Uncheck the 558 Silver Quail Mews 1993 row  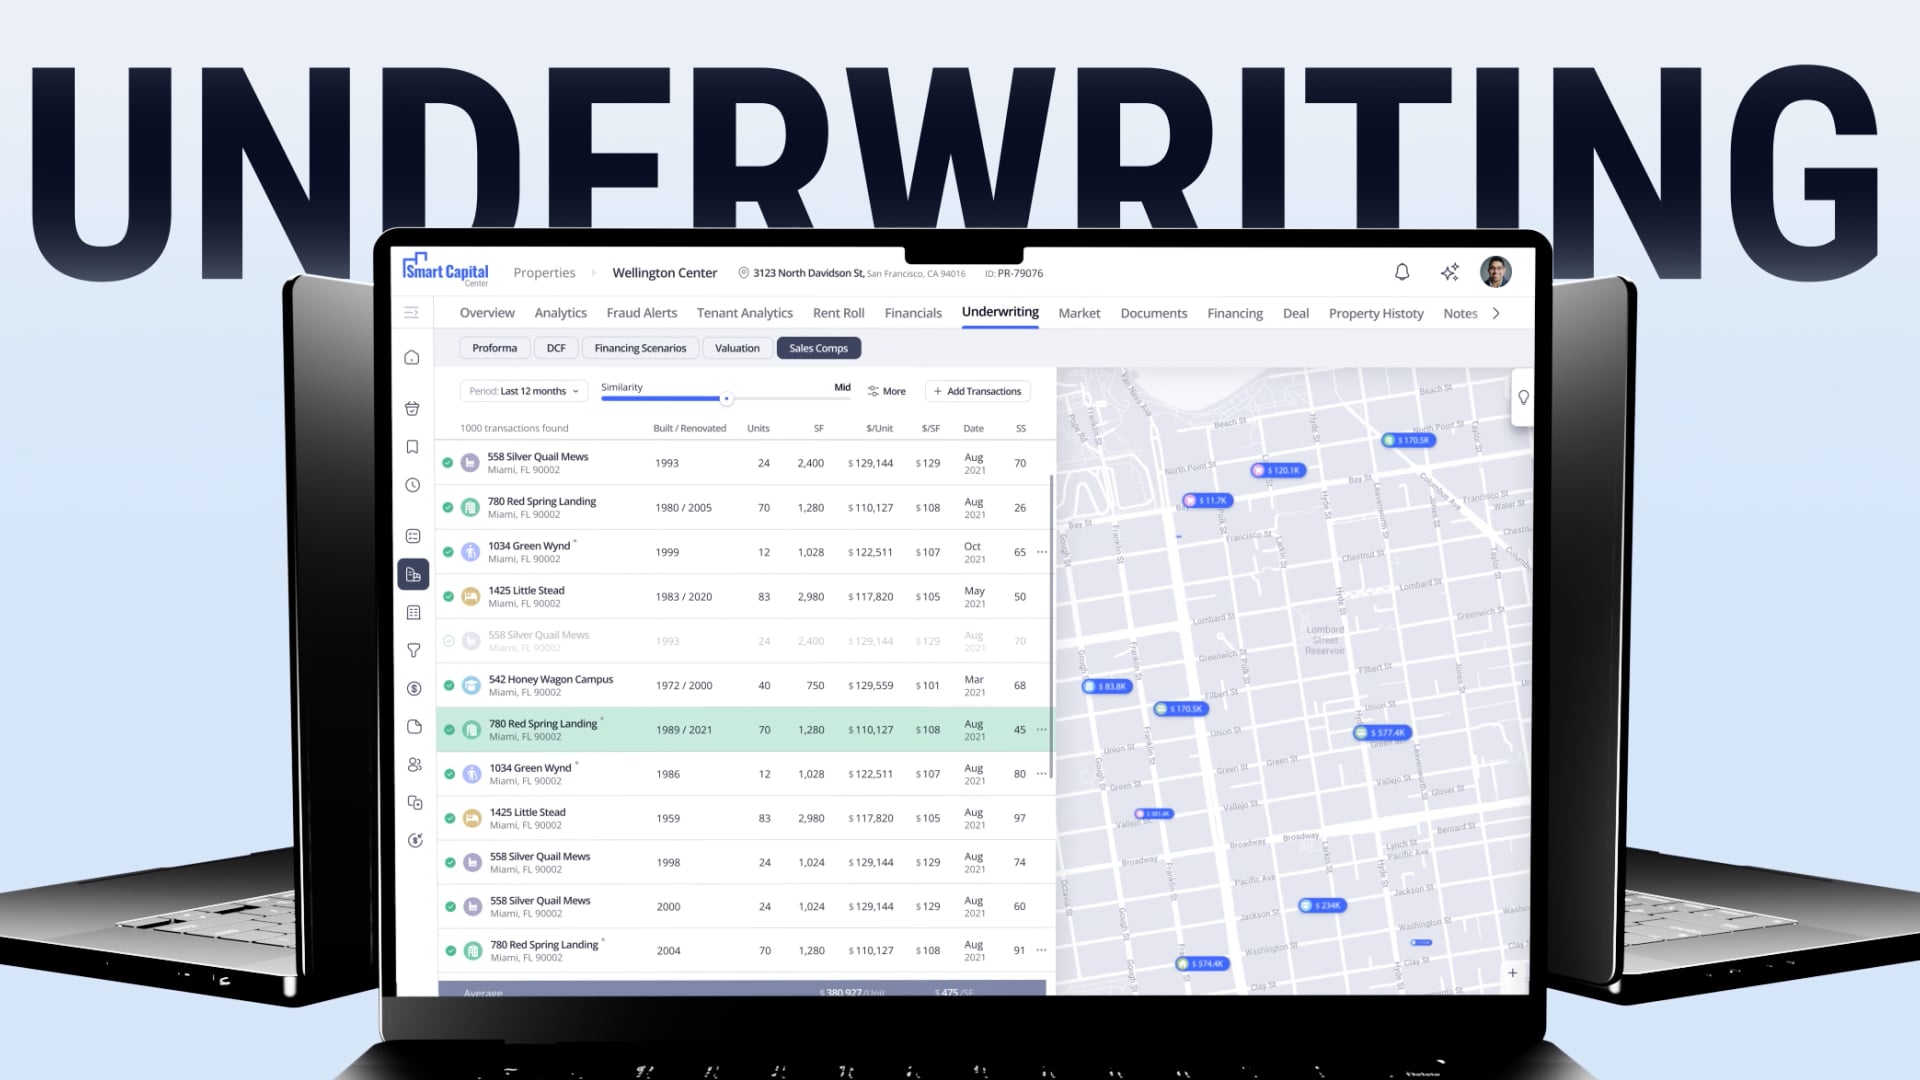click(x=448, y=463)
